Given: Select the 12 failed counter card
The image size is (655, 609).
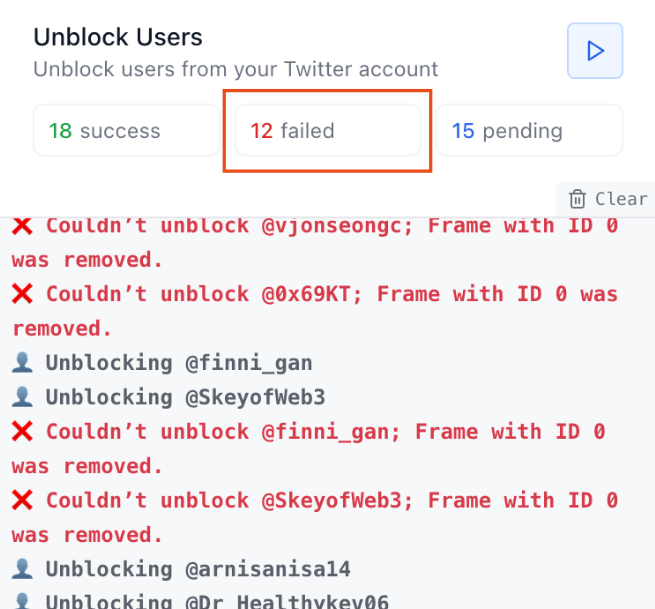Looking at the screenshot, I should click(x=328, y=131).
